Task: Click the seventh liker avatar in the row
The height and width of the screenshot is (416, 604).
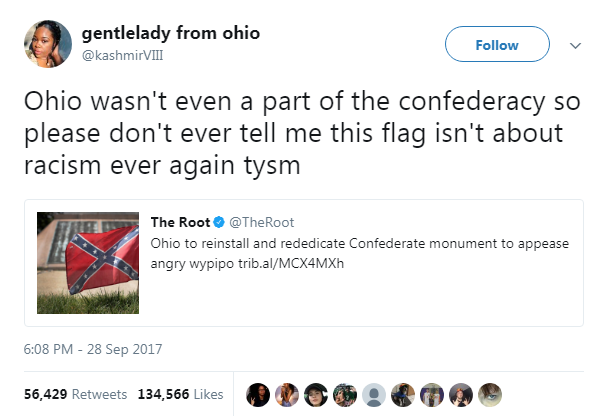Action: click(431, 394)
